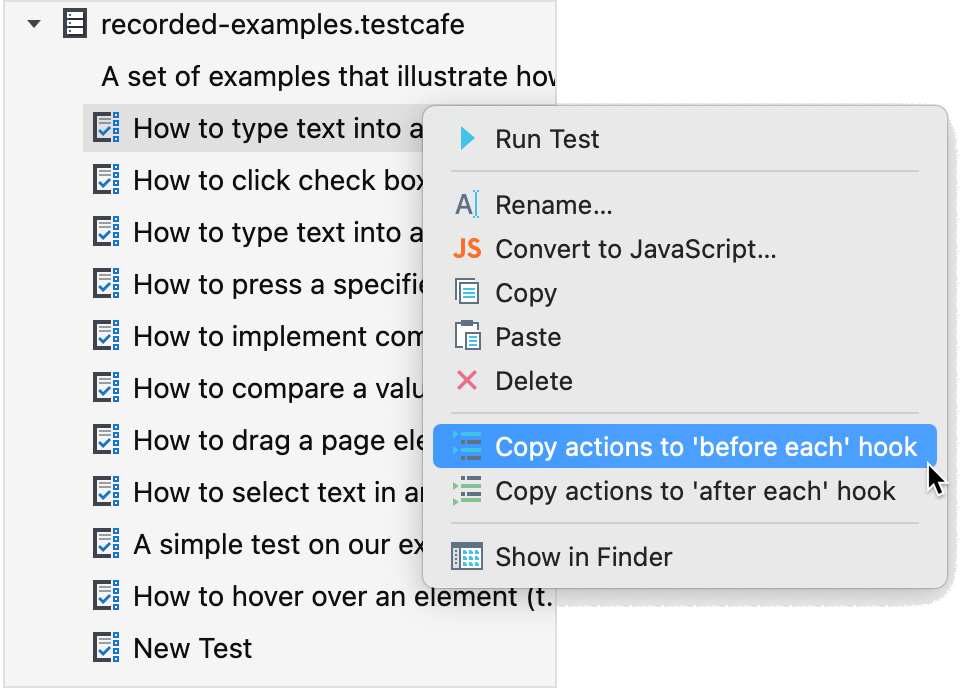Click the checkmark icon beside 'New Test'

(107, 648)
